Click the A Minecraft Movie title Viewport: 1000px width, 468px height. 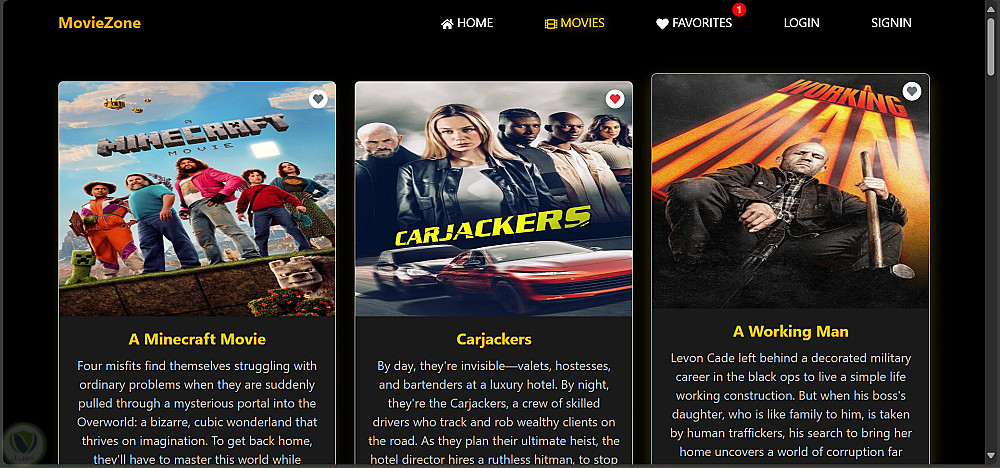(197, 339)
